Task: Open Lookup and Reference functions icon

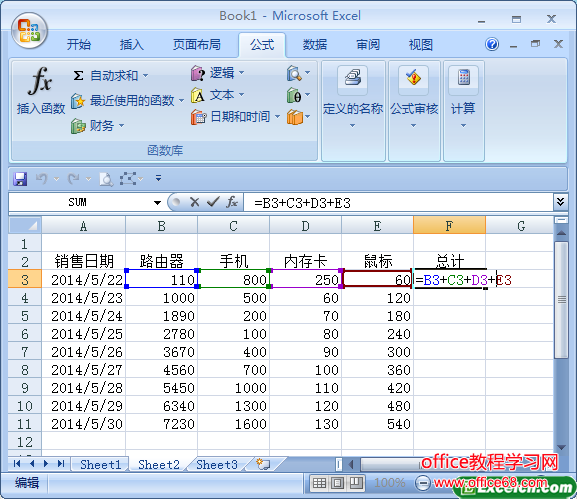Action: click(294, 73)
